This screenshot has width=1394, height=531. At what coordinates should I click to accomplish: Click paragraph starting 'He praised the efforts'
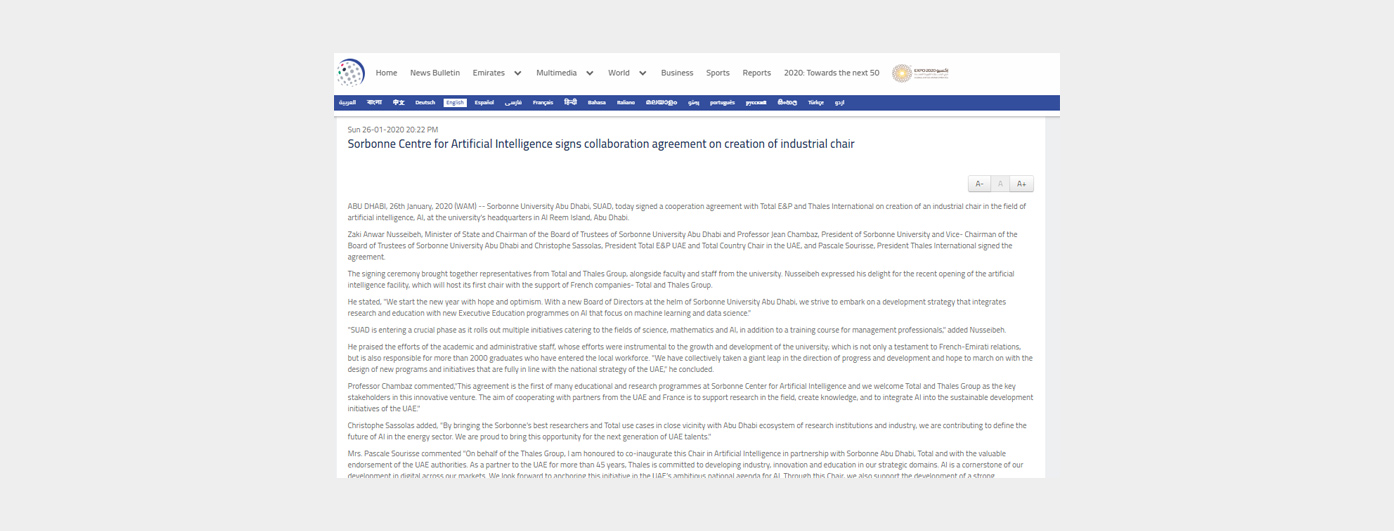point(690,357)
